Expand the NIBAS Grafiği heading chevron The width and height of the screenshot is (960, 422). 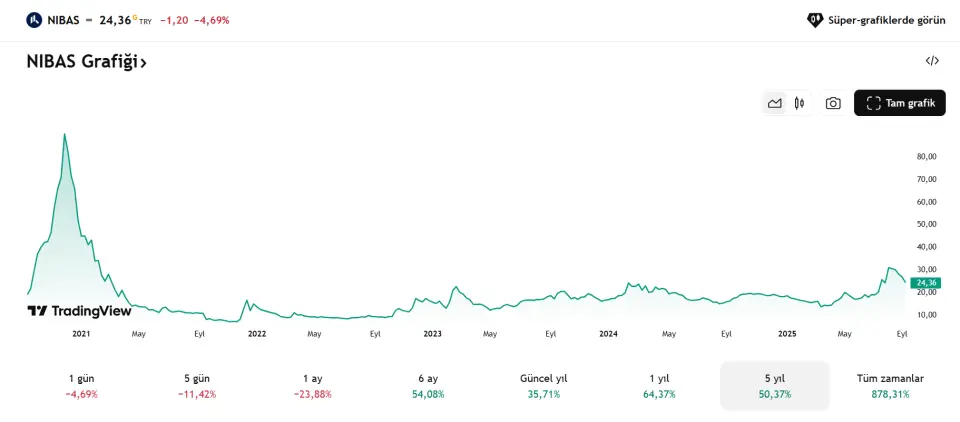[144, 63]
